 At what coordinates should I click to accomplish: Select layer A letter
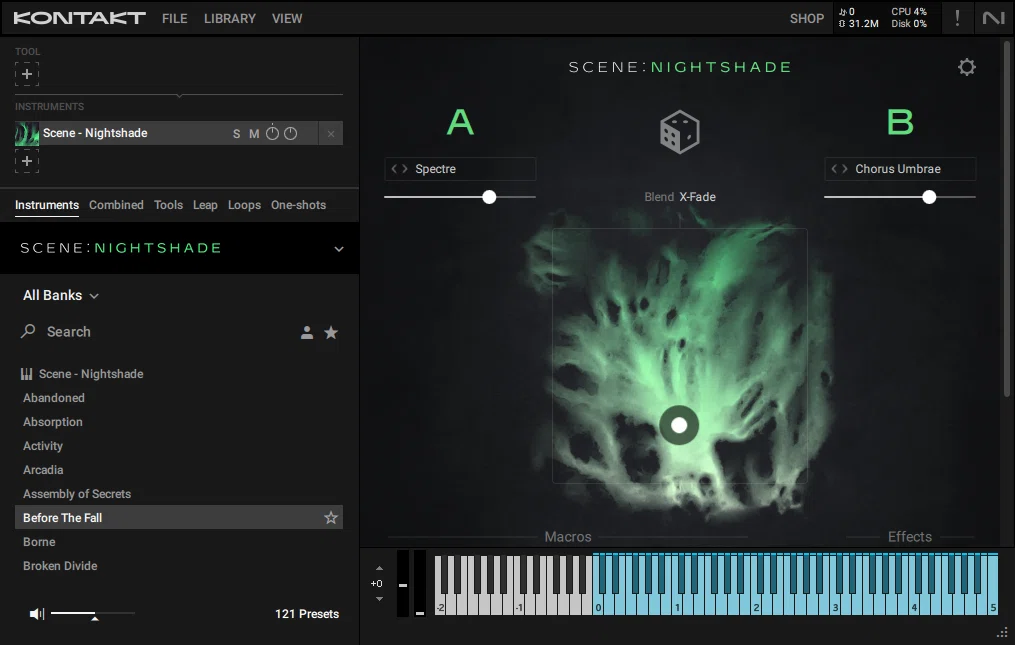(x=460, y=122)
